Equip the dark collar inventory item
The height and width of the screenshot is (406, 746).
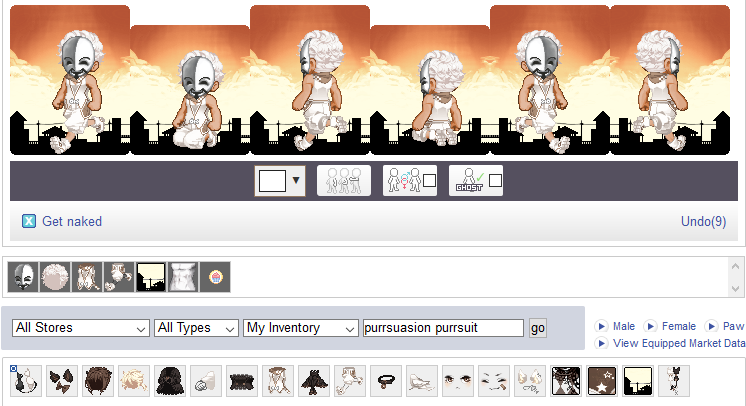click(x=386, y=381)
